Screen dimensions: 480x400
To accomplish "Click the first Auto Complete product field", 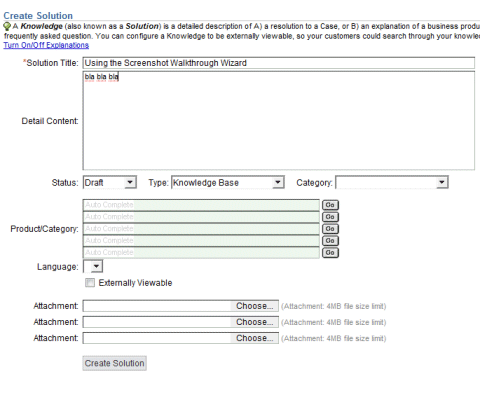I will click(x=201, y=205).
